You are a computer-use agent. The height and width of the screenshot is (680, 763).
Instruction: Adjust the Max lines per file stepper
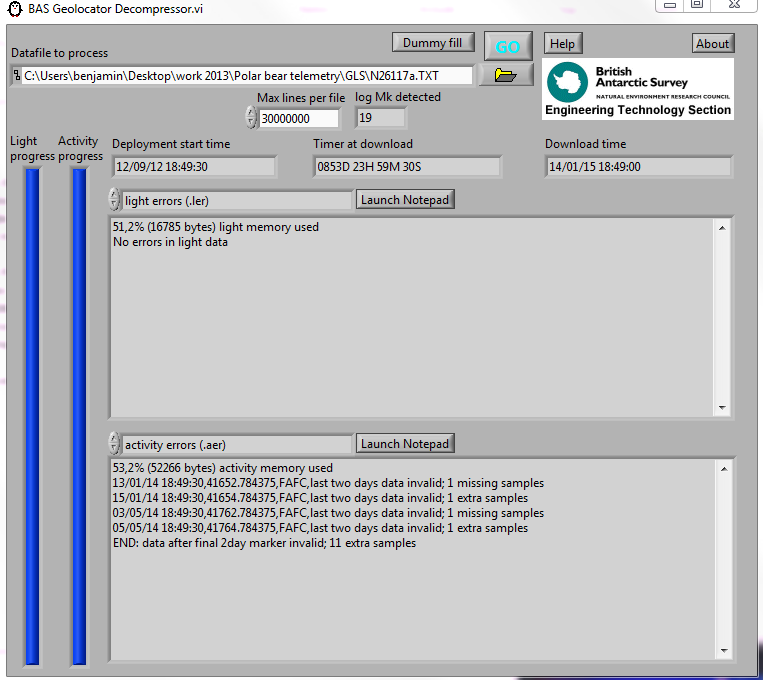[x=251, y=118]
